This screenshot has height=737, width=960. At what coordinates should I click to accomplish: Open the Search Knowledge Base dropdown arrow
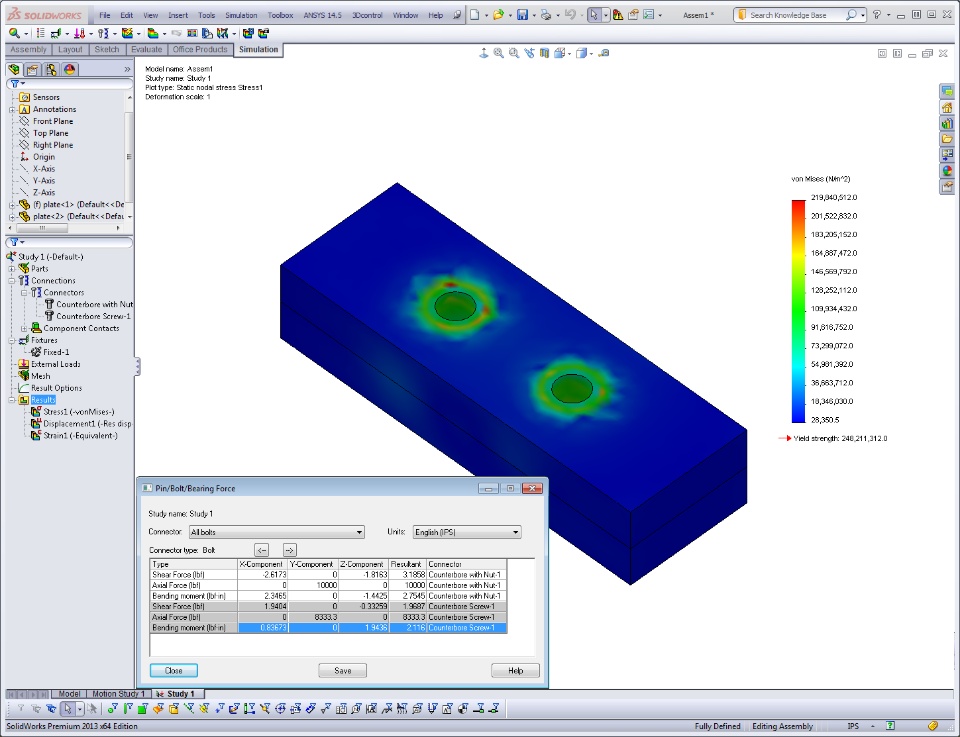click(862, 15)
